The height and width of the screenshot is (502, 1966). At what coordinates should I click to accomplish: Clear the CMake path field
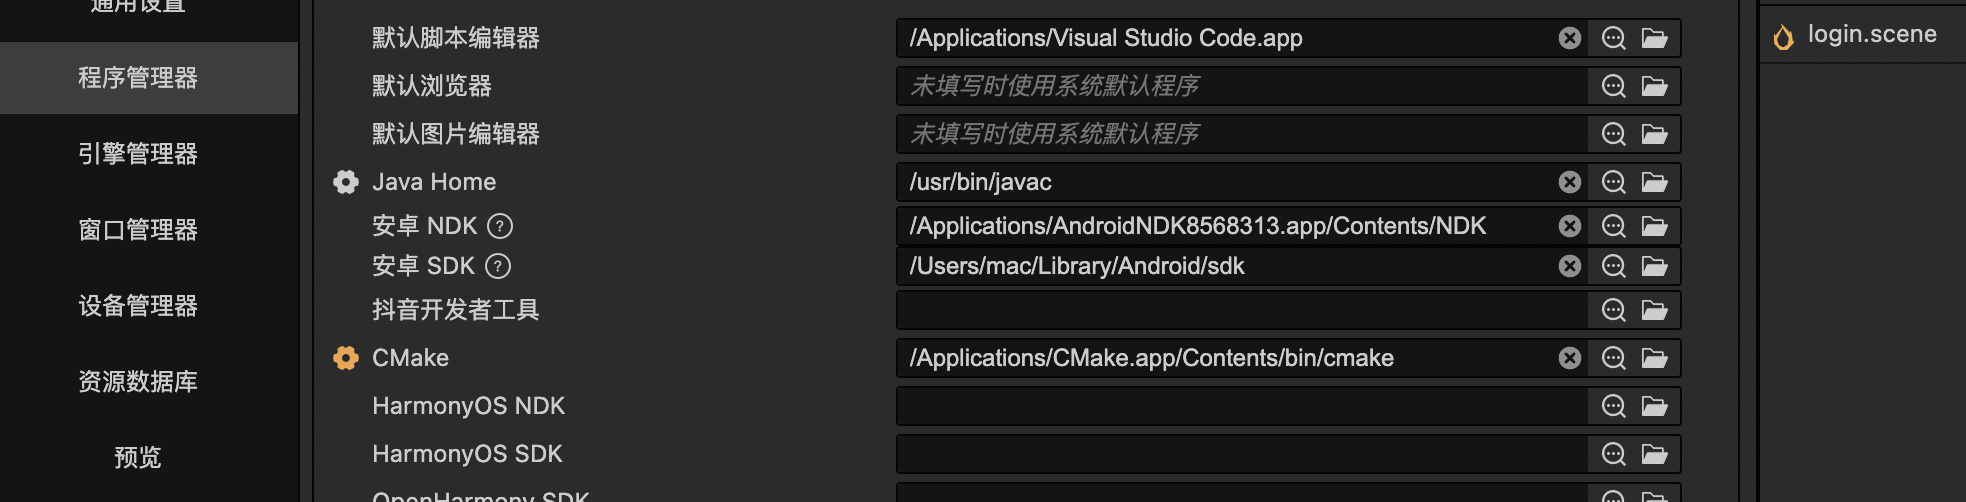pyautogui.click(x=1570, y=358)
